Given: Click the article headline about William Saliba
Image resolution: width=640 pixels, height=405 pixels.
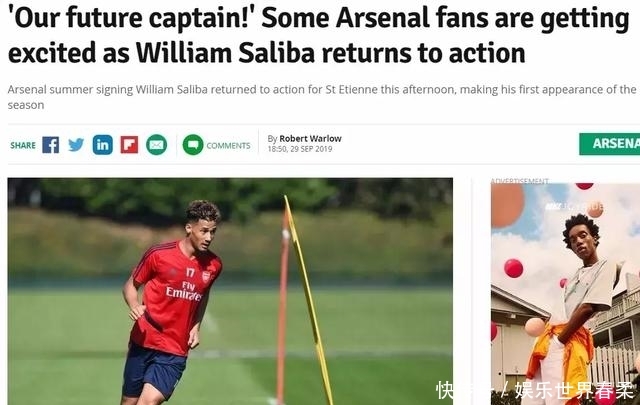Looking at the screenshot, I should 318,35.
